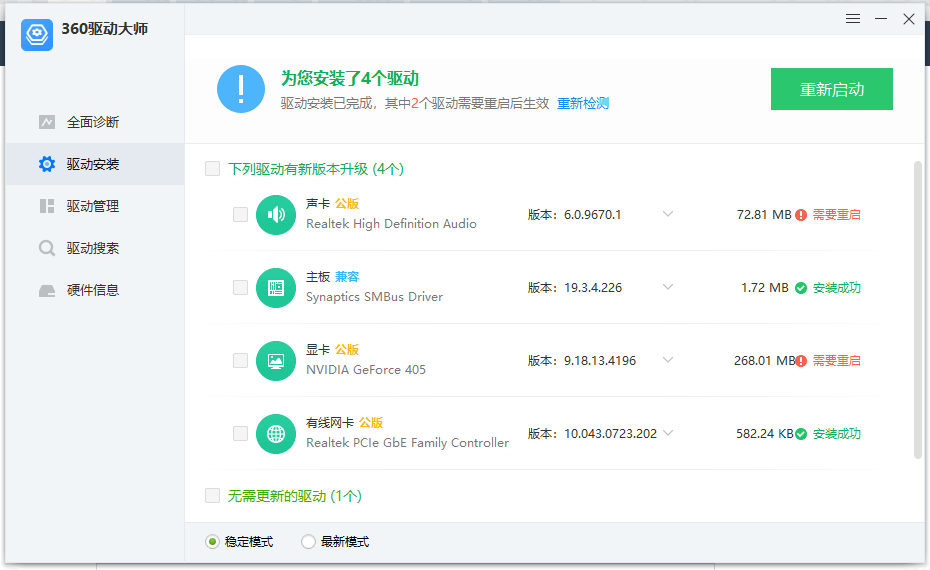Click the vertical scrollbar of driver list
This screenshot has height=570, width=930.
918,309
